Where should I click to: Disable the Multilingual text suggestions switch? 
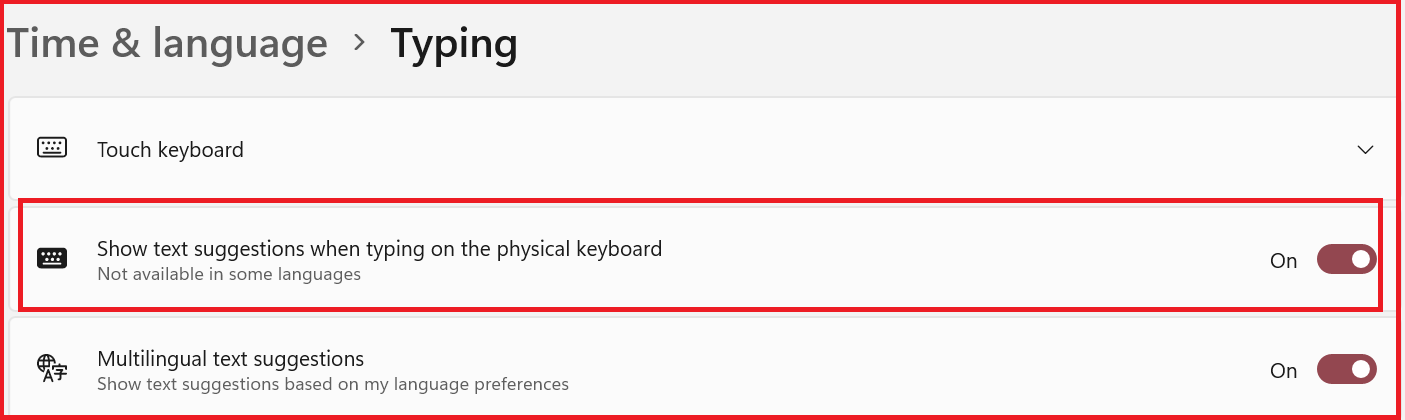point(1346,370)
